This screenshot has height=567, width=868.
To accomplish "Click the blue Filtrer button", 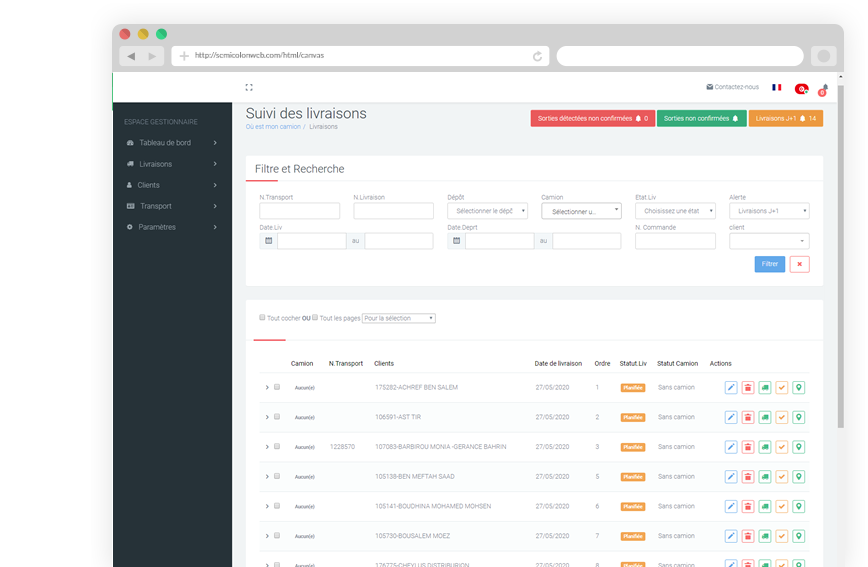I will coord(769,264).
